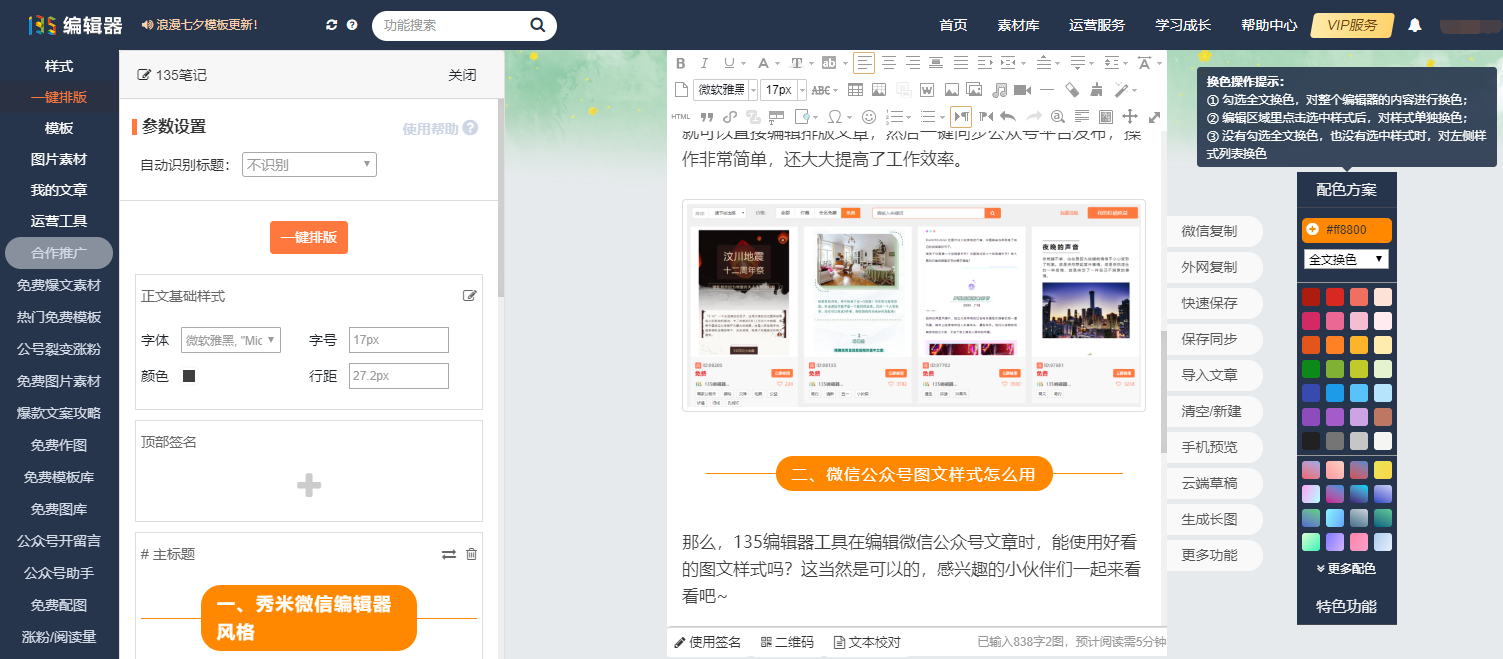
Task: Expand 更多配色 color schemes
Action: 1346,568
